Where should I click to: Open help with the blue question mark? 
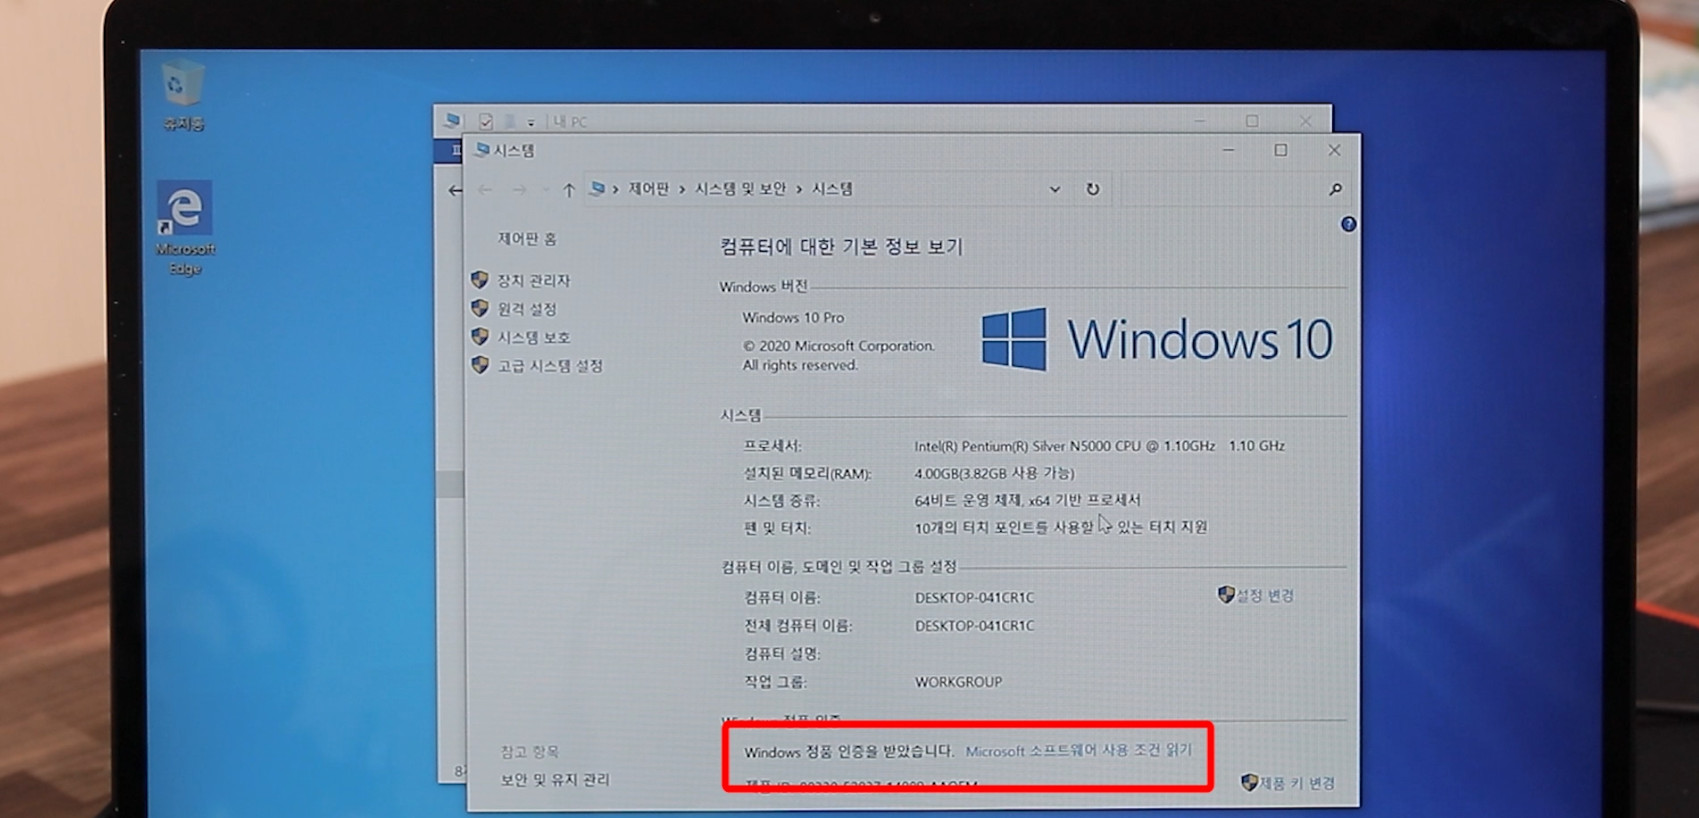1348,224
